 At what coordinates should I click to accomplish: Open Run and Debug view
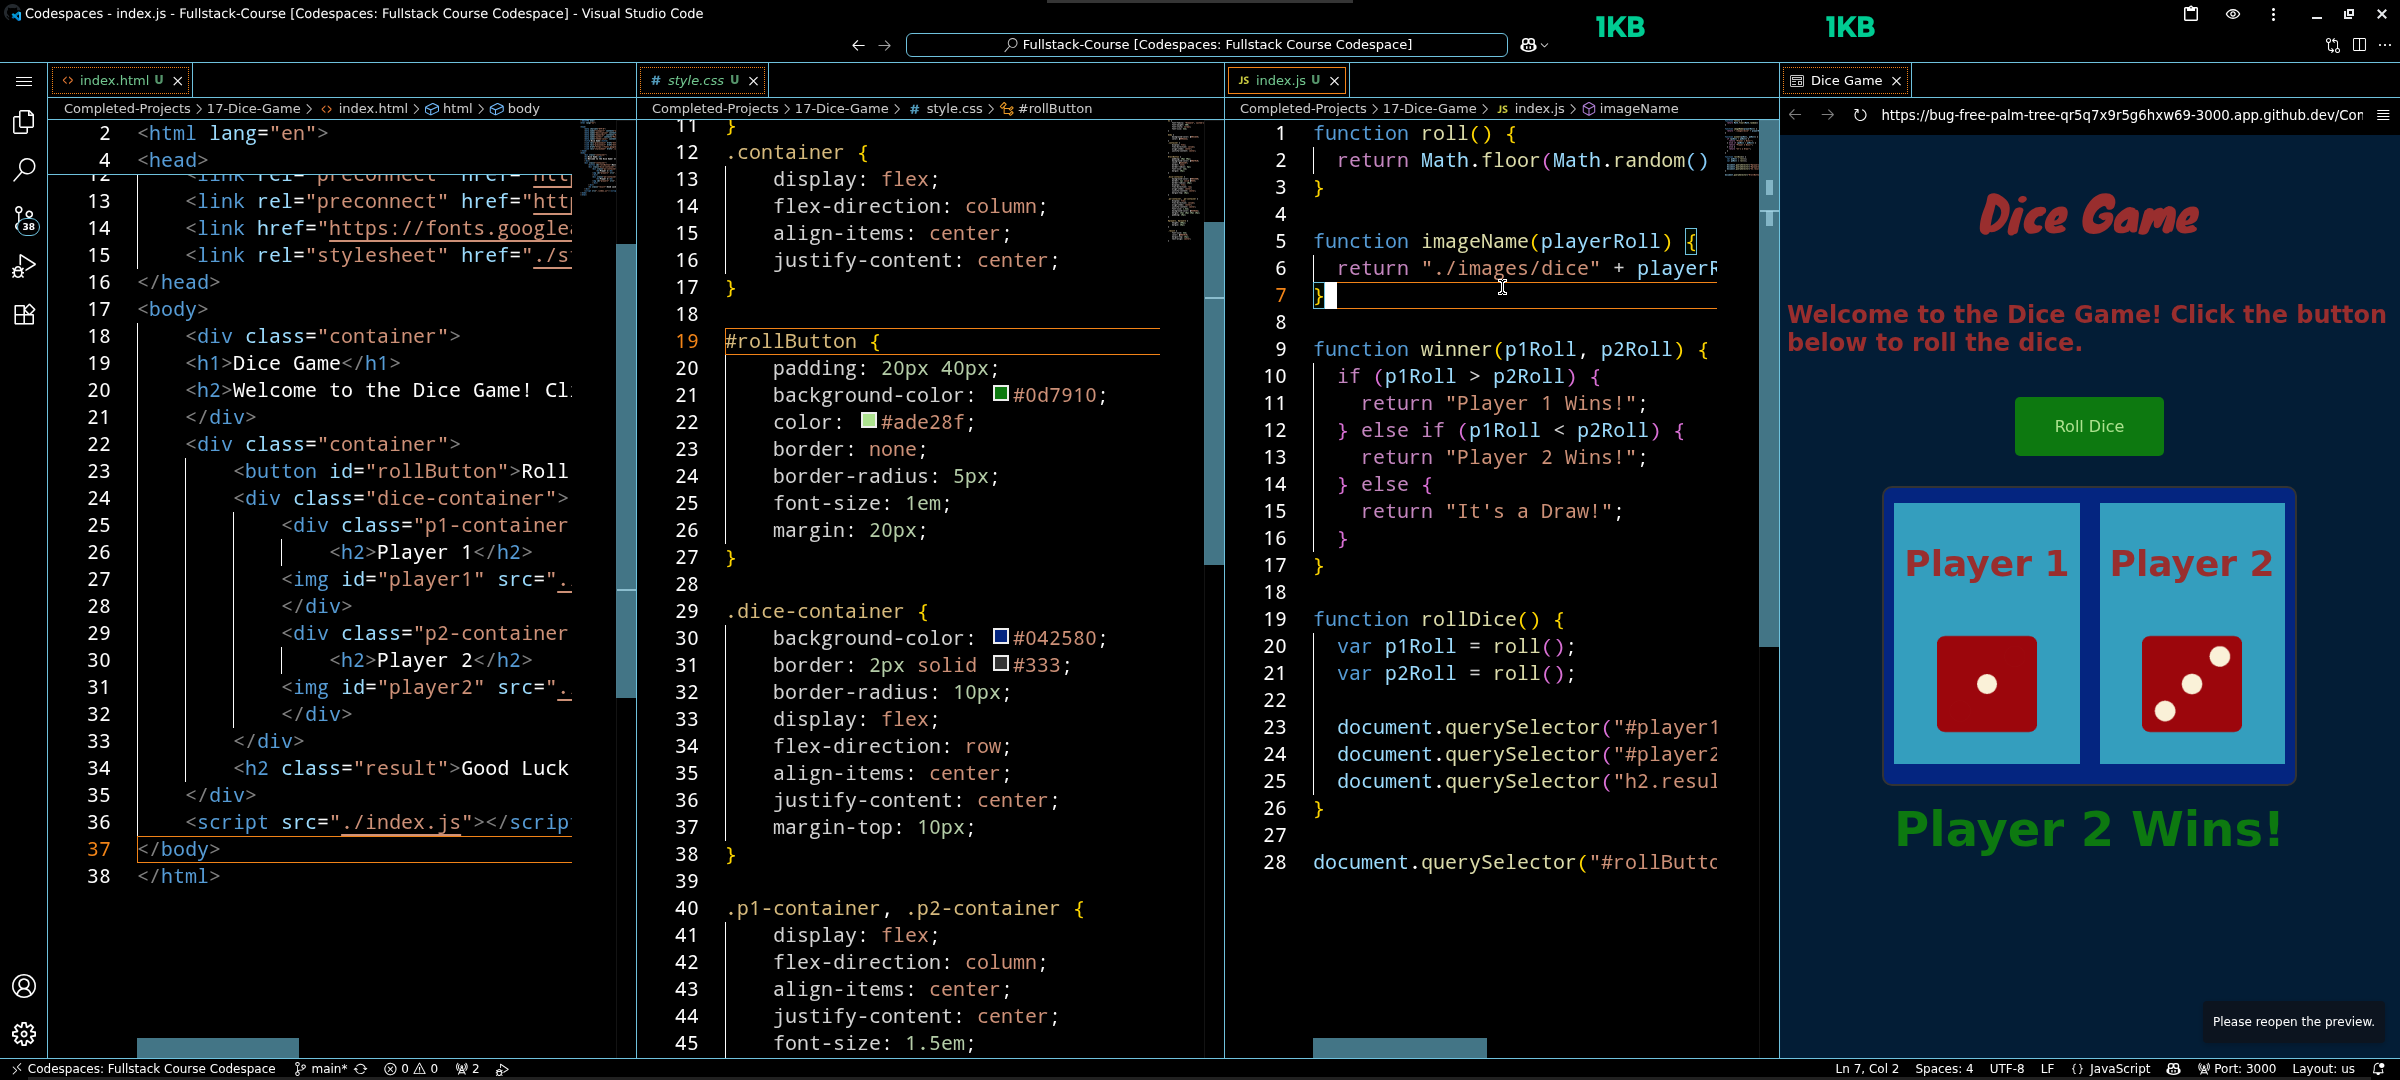point(24,267)
